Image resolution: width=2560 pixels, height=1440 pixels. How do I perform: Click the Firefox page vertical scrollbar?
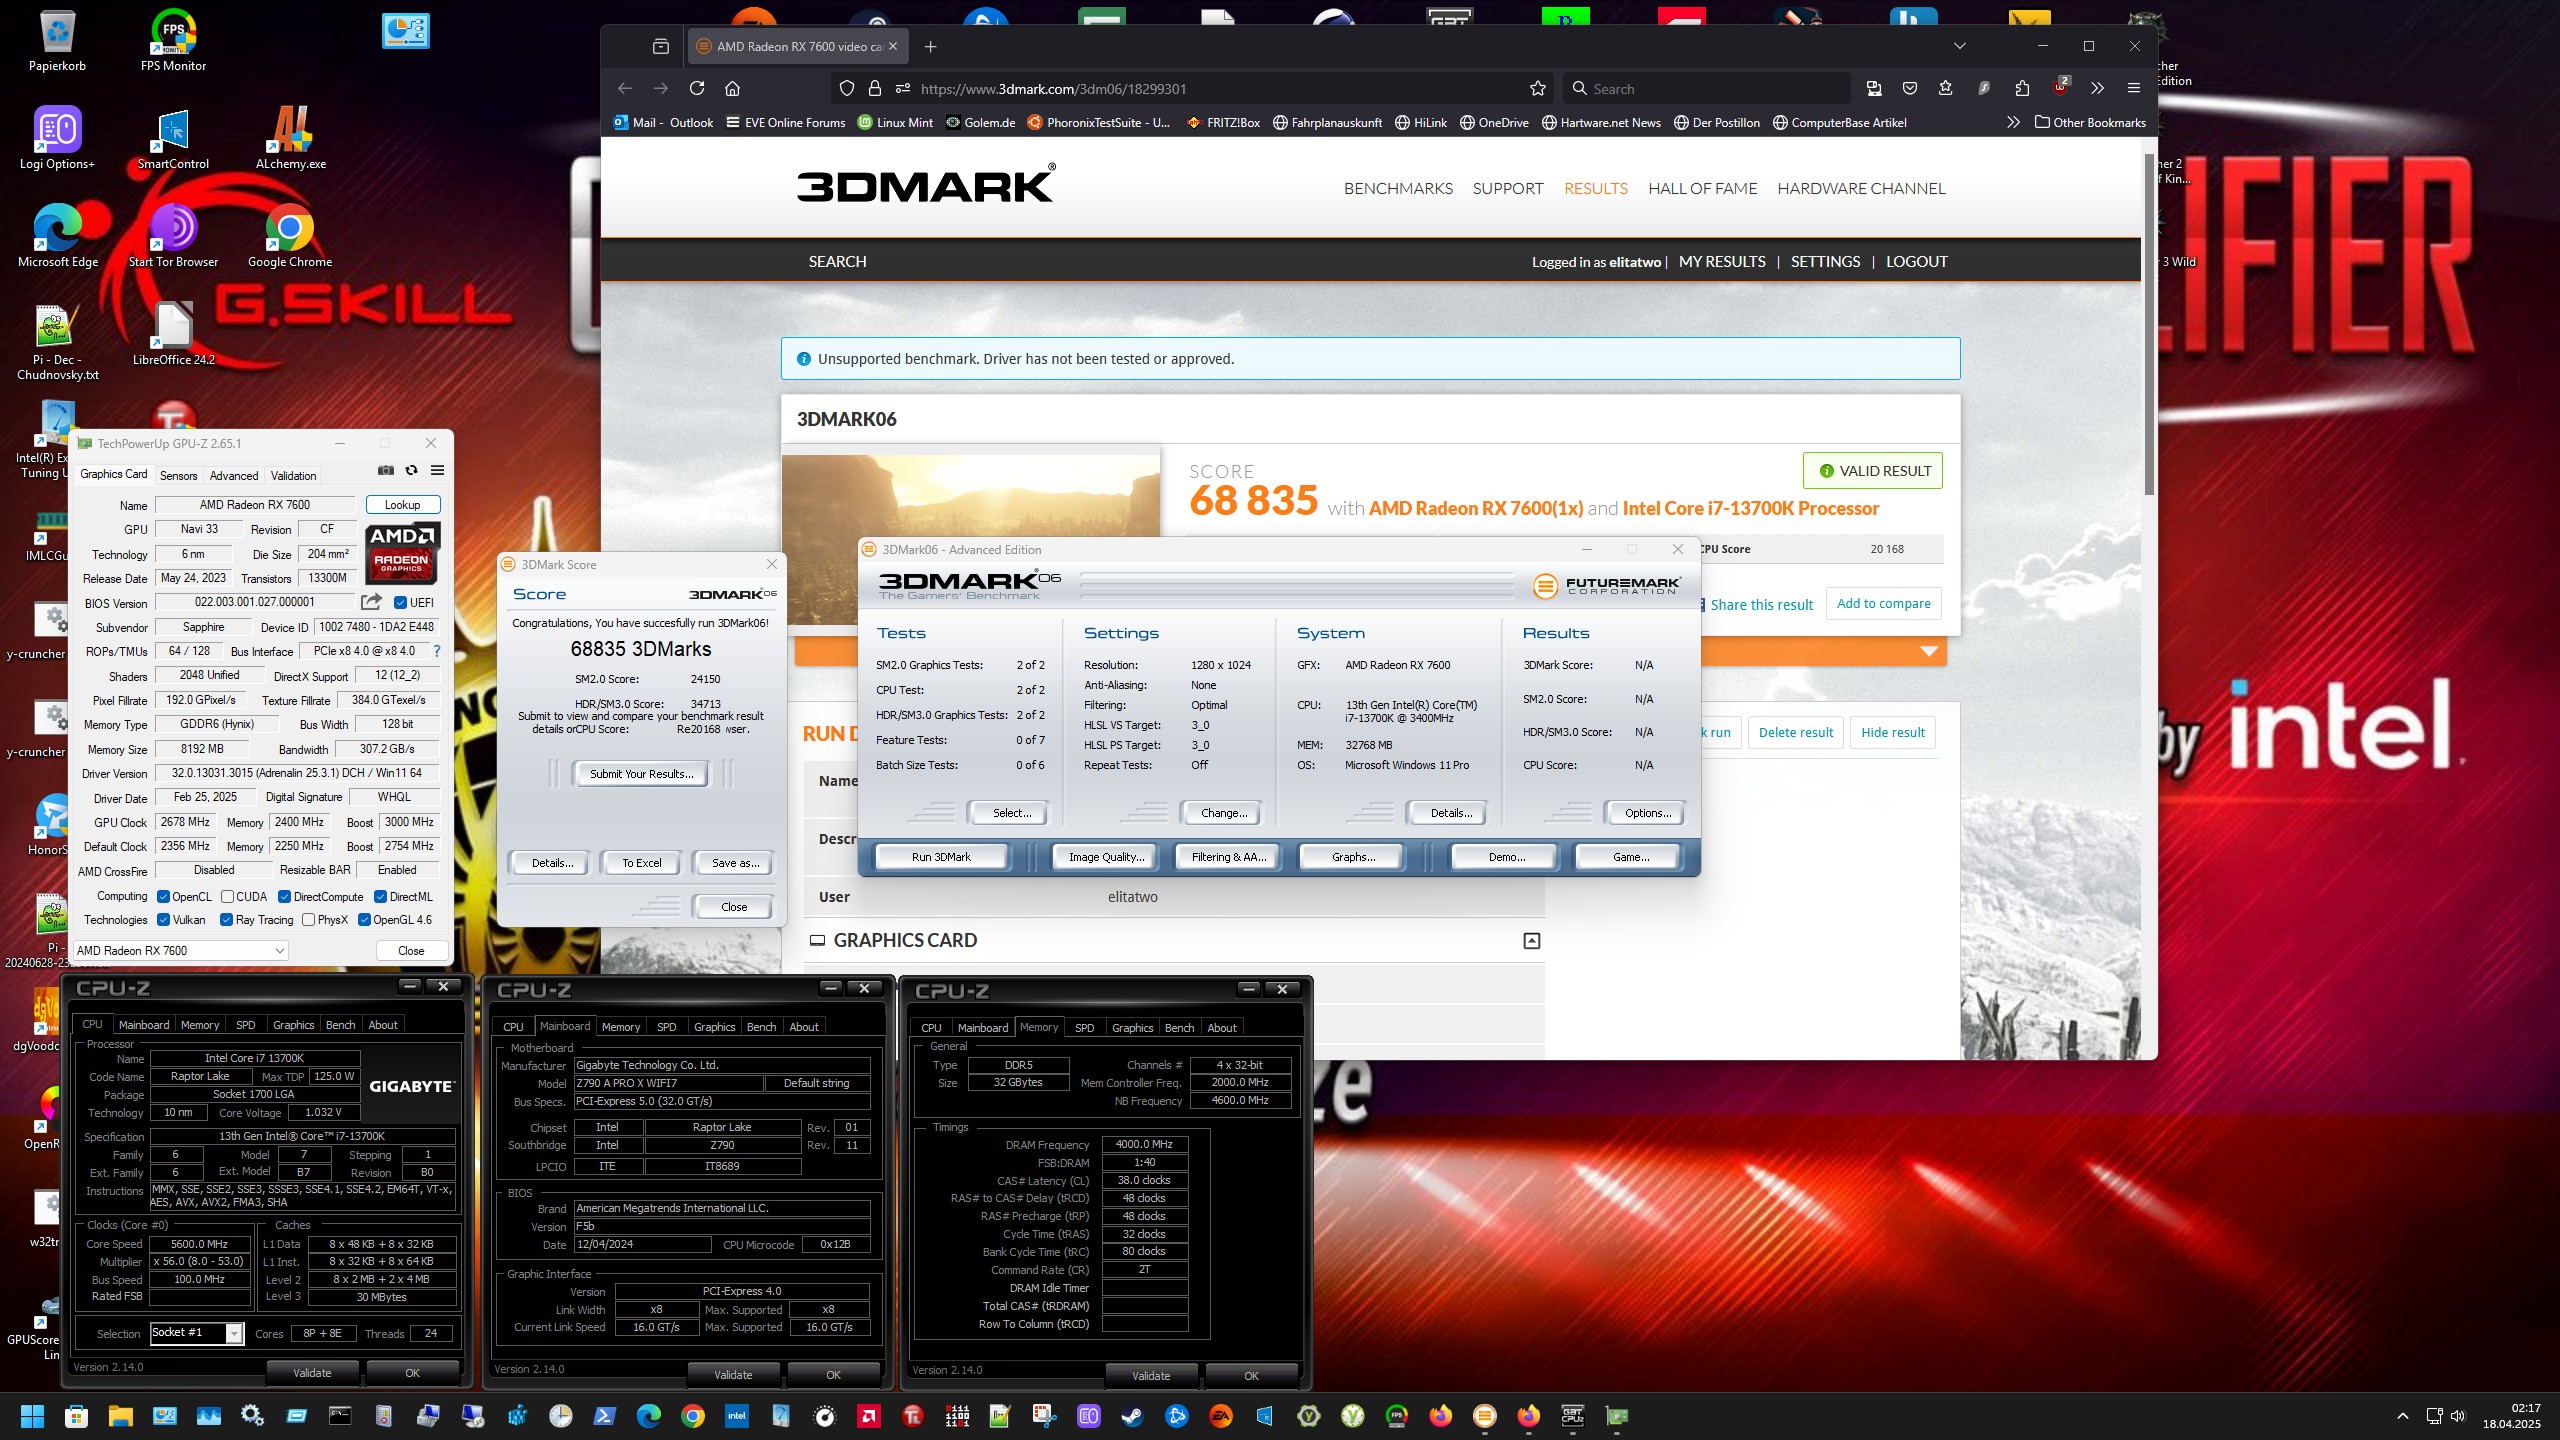point(2149,325)
